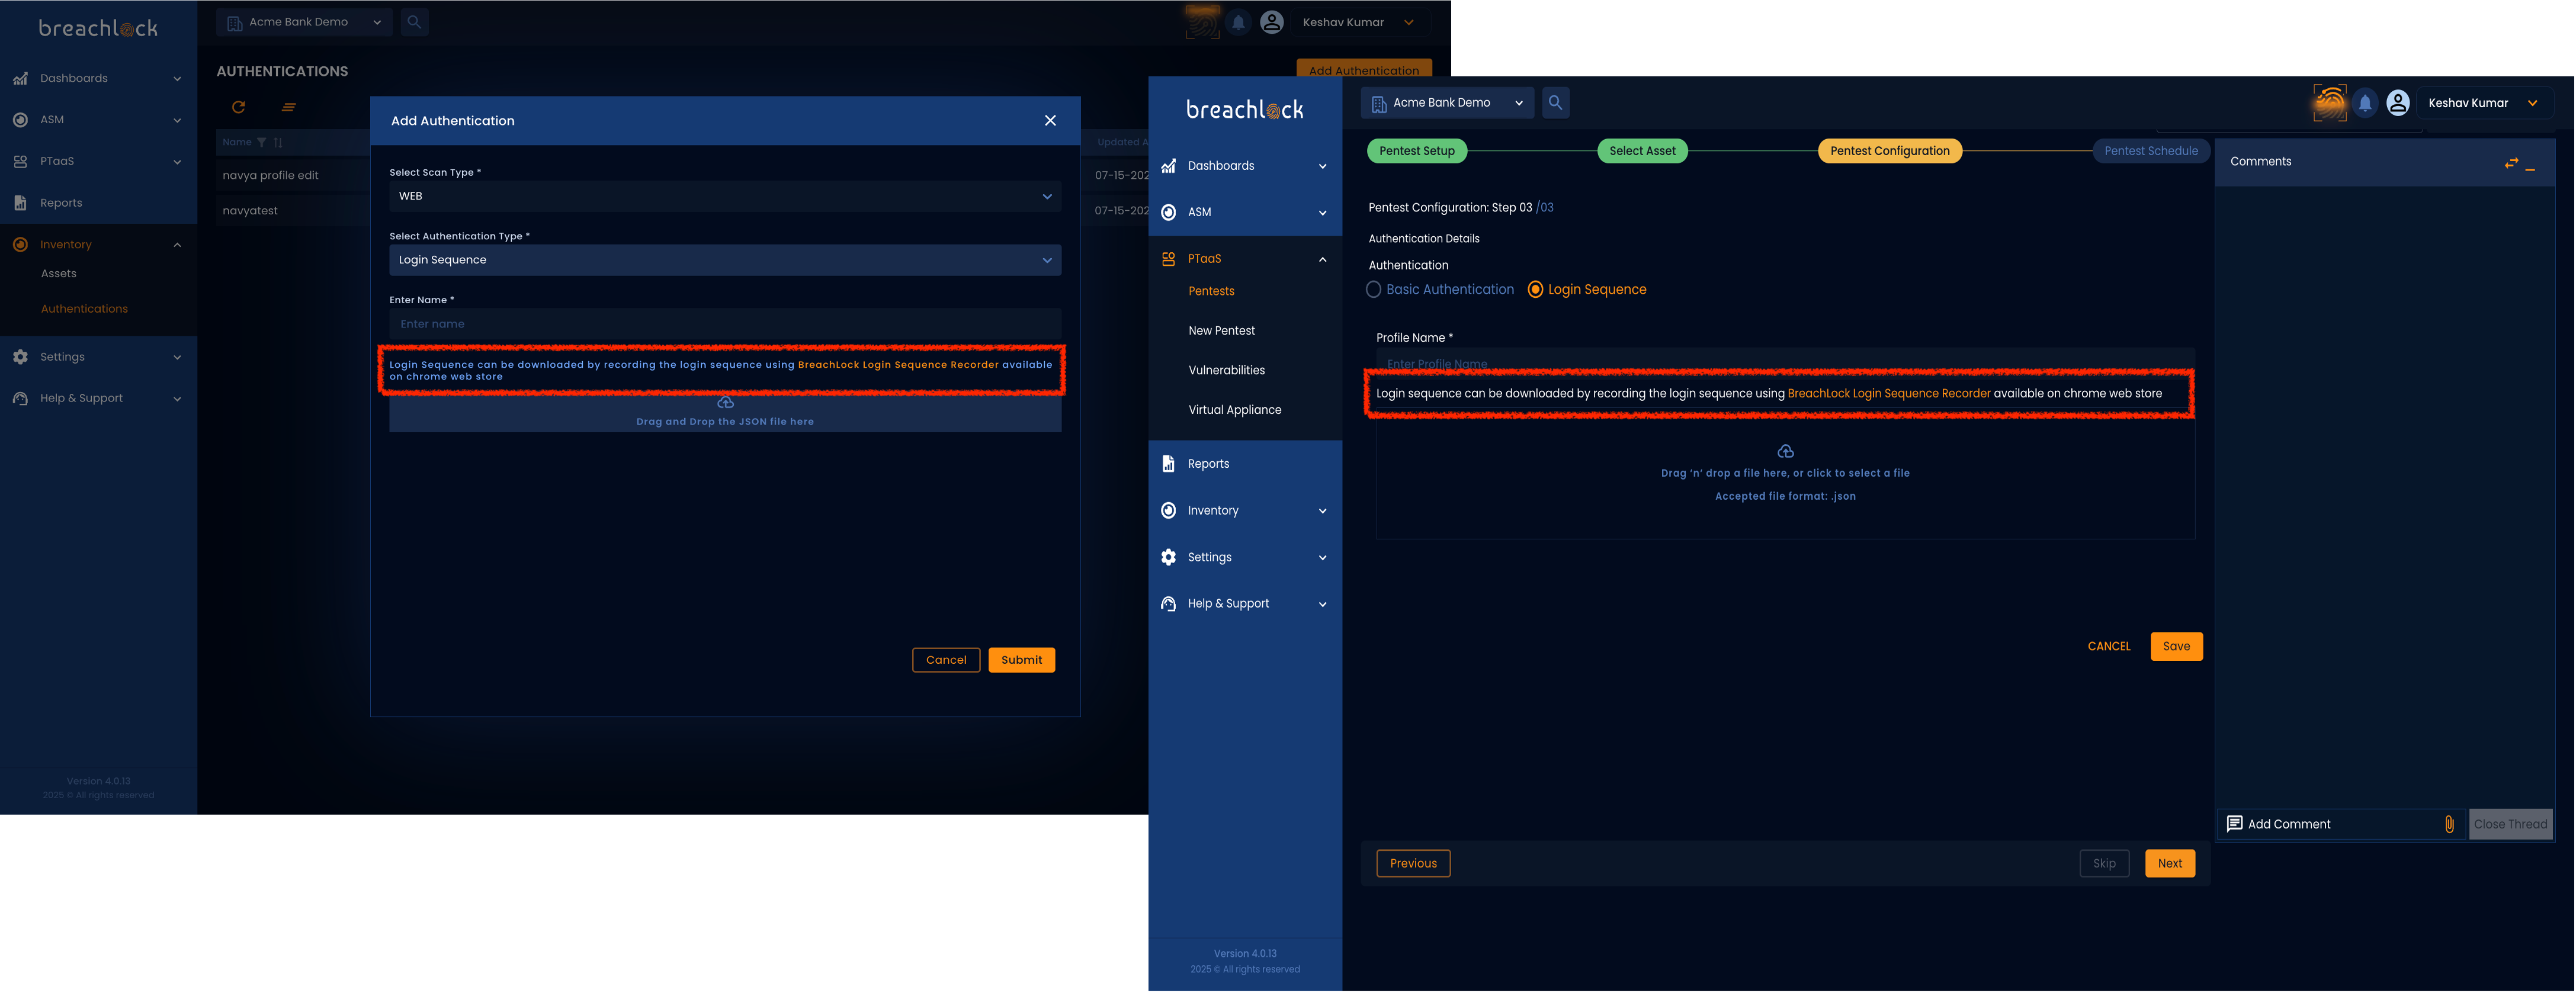Click the Next button

[x=2169, y=864]
